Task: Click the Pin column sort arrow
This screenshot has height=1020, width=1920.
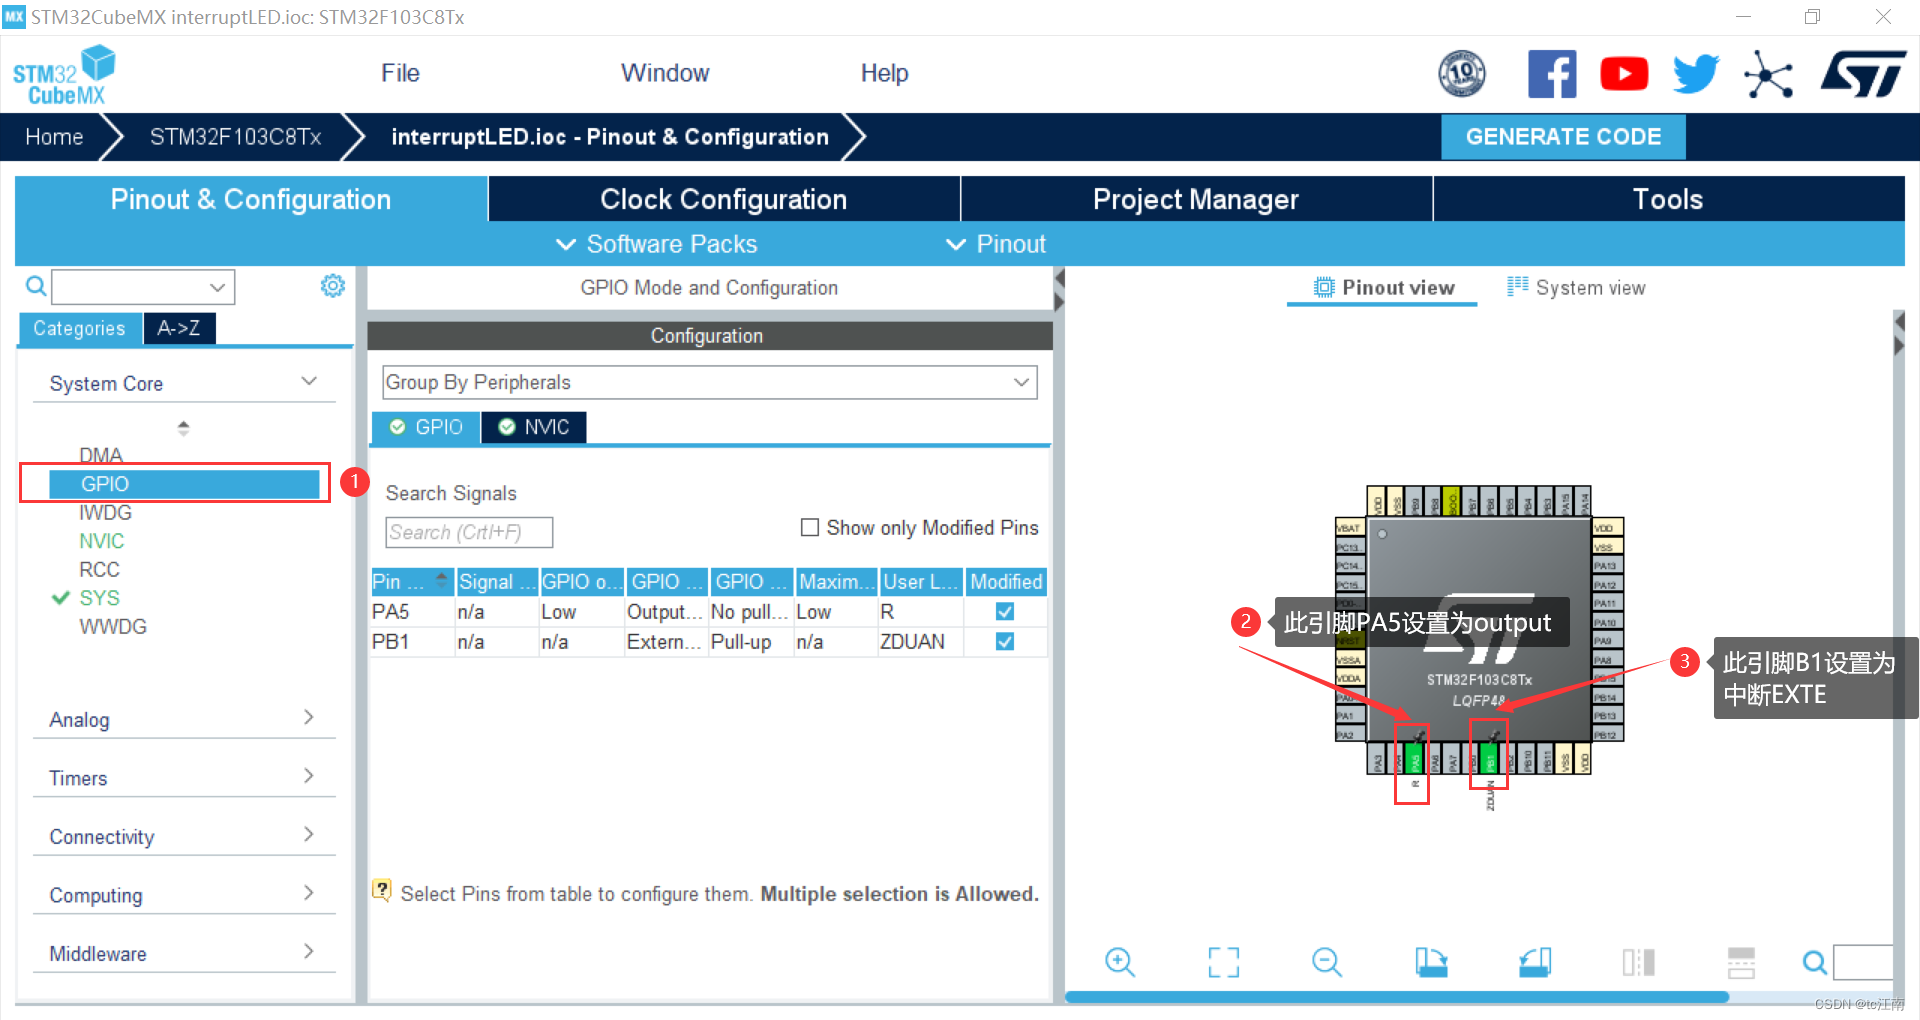Action: tap(441, 578)
